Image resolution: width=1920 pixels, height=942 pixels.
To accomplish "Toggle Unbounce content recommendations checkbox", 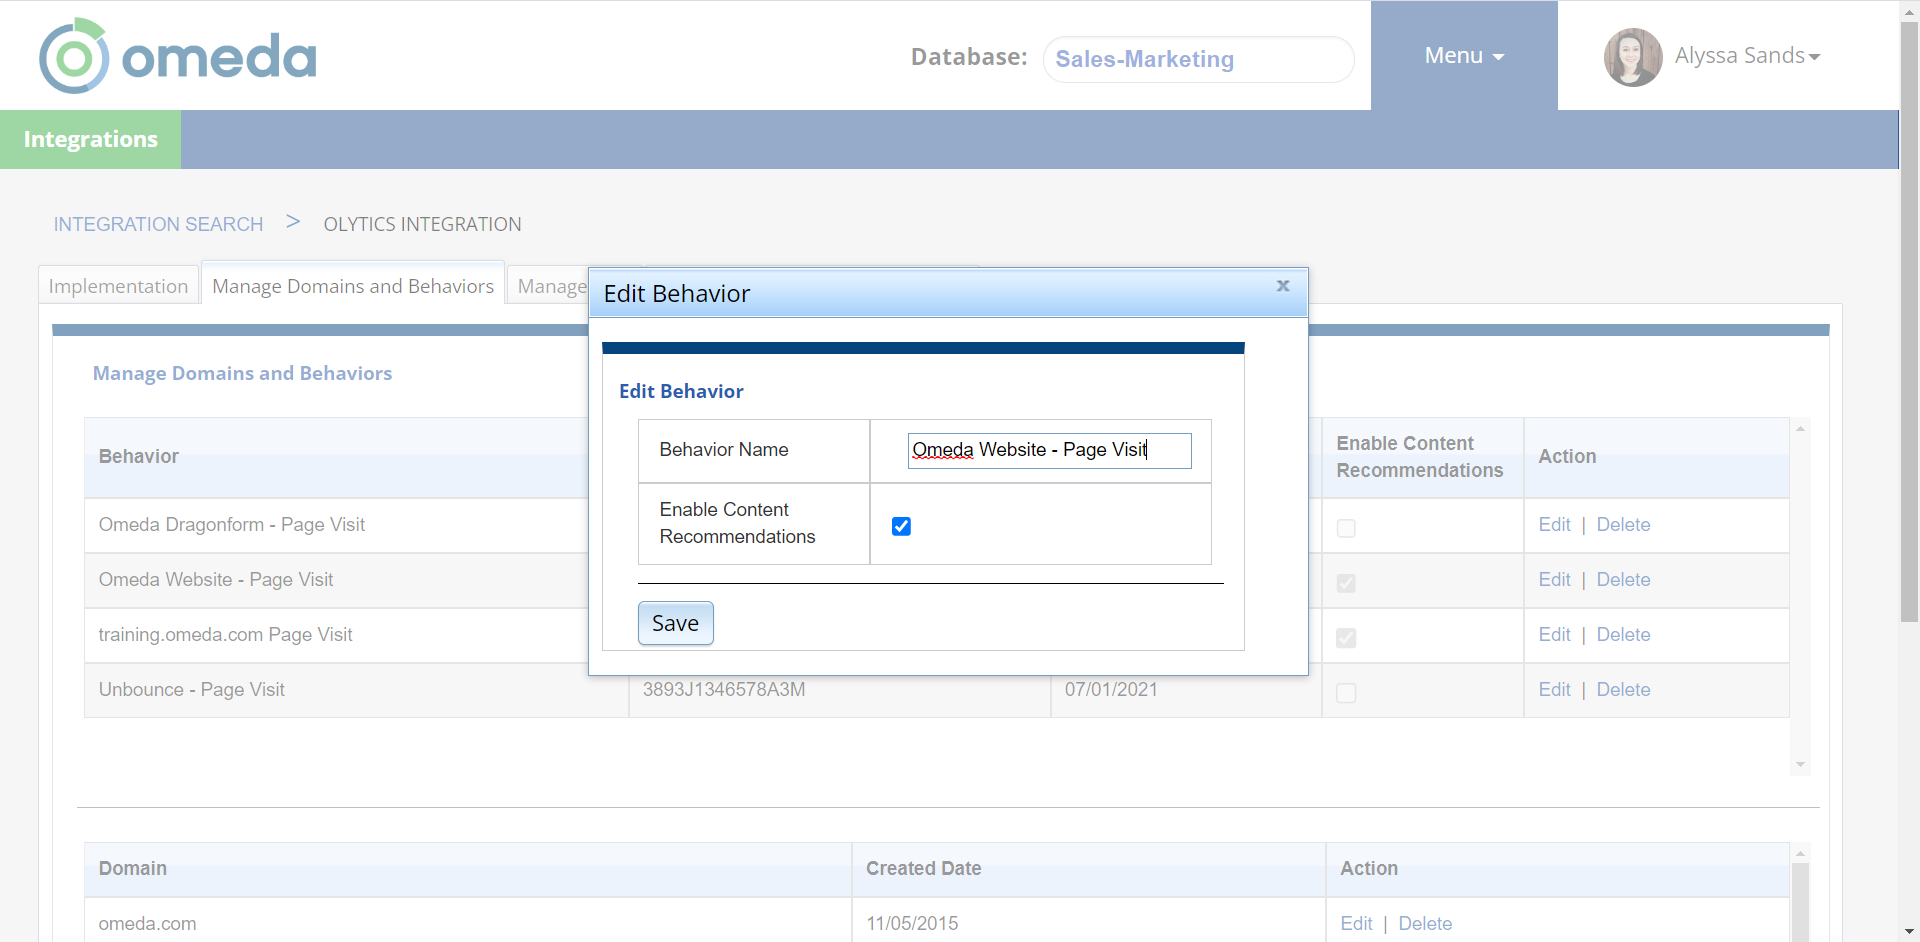I will click(1346, 693).
